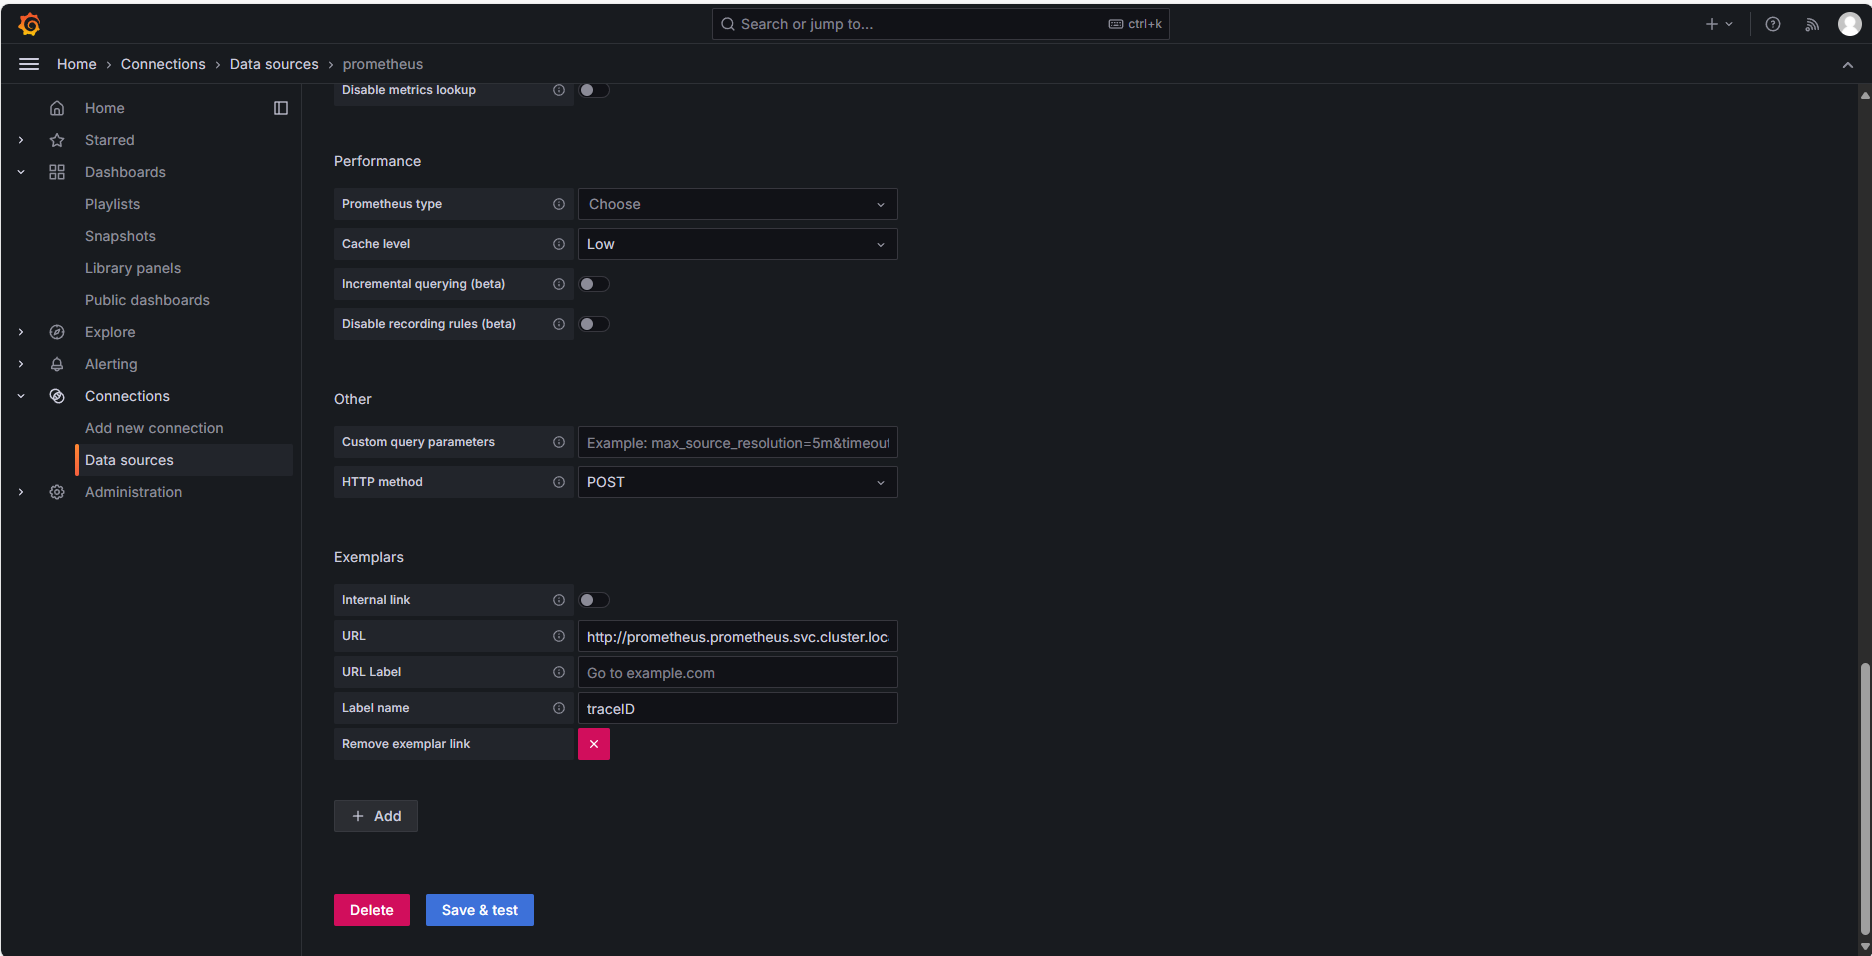Screen dimensions: 1872x956
Task: Show info for Cache level
Action: click(559, 244)
